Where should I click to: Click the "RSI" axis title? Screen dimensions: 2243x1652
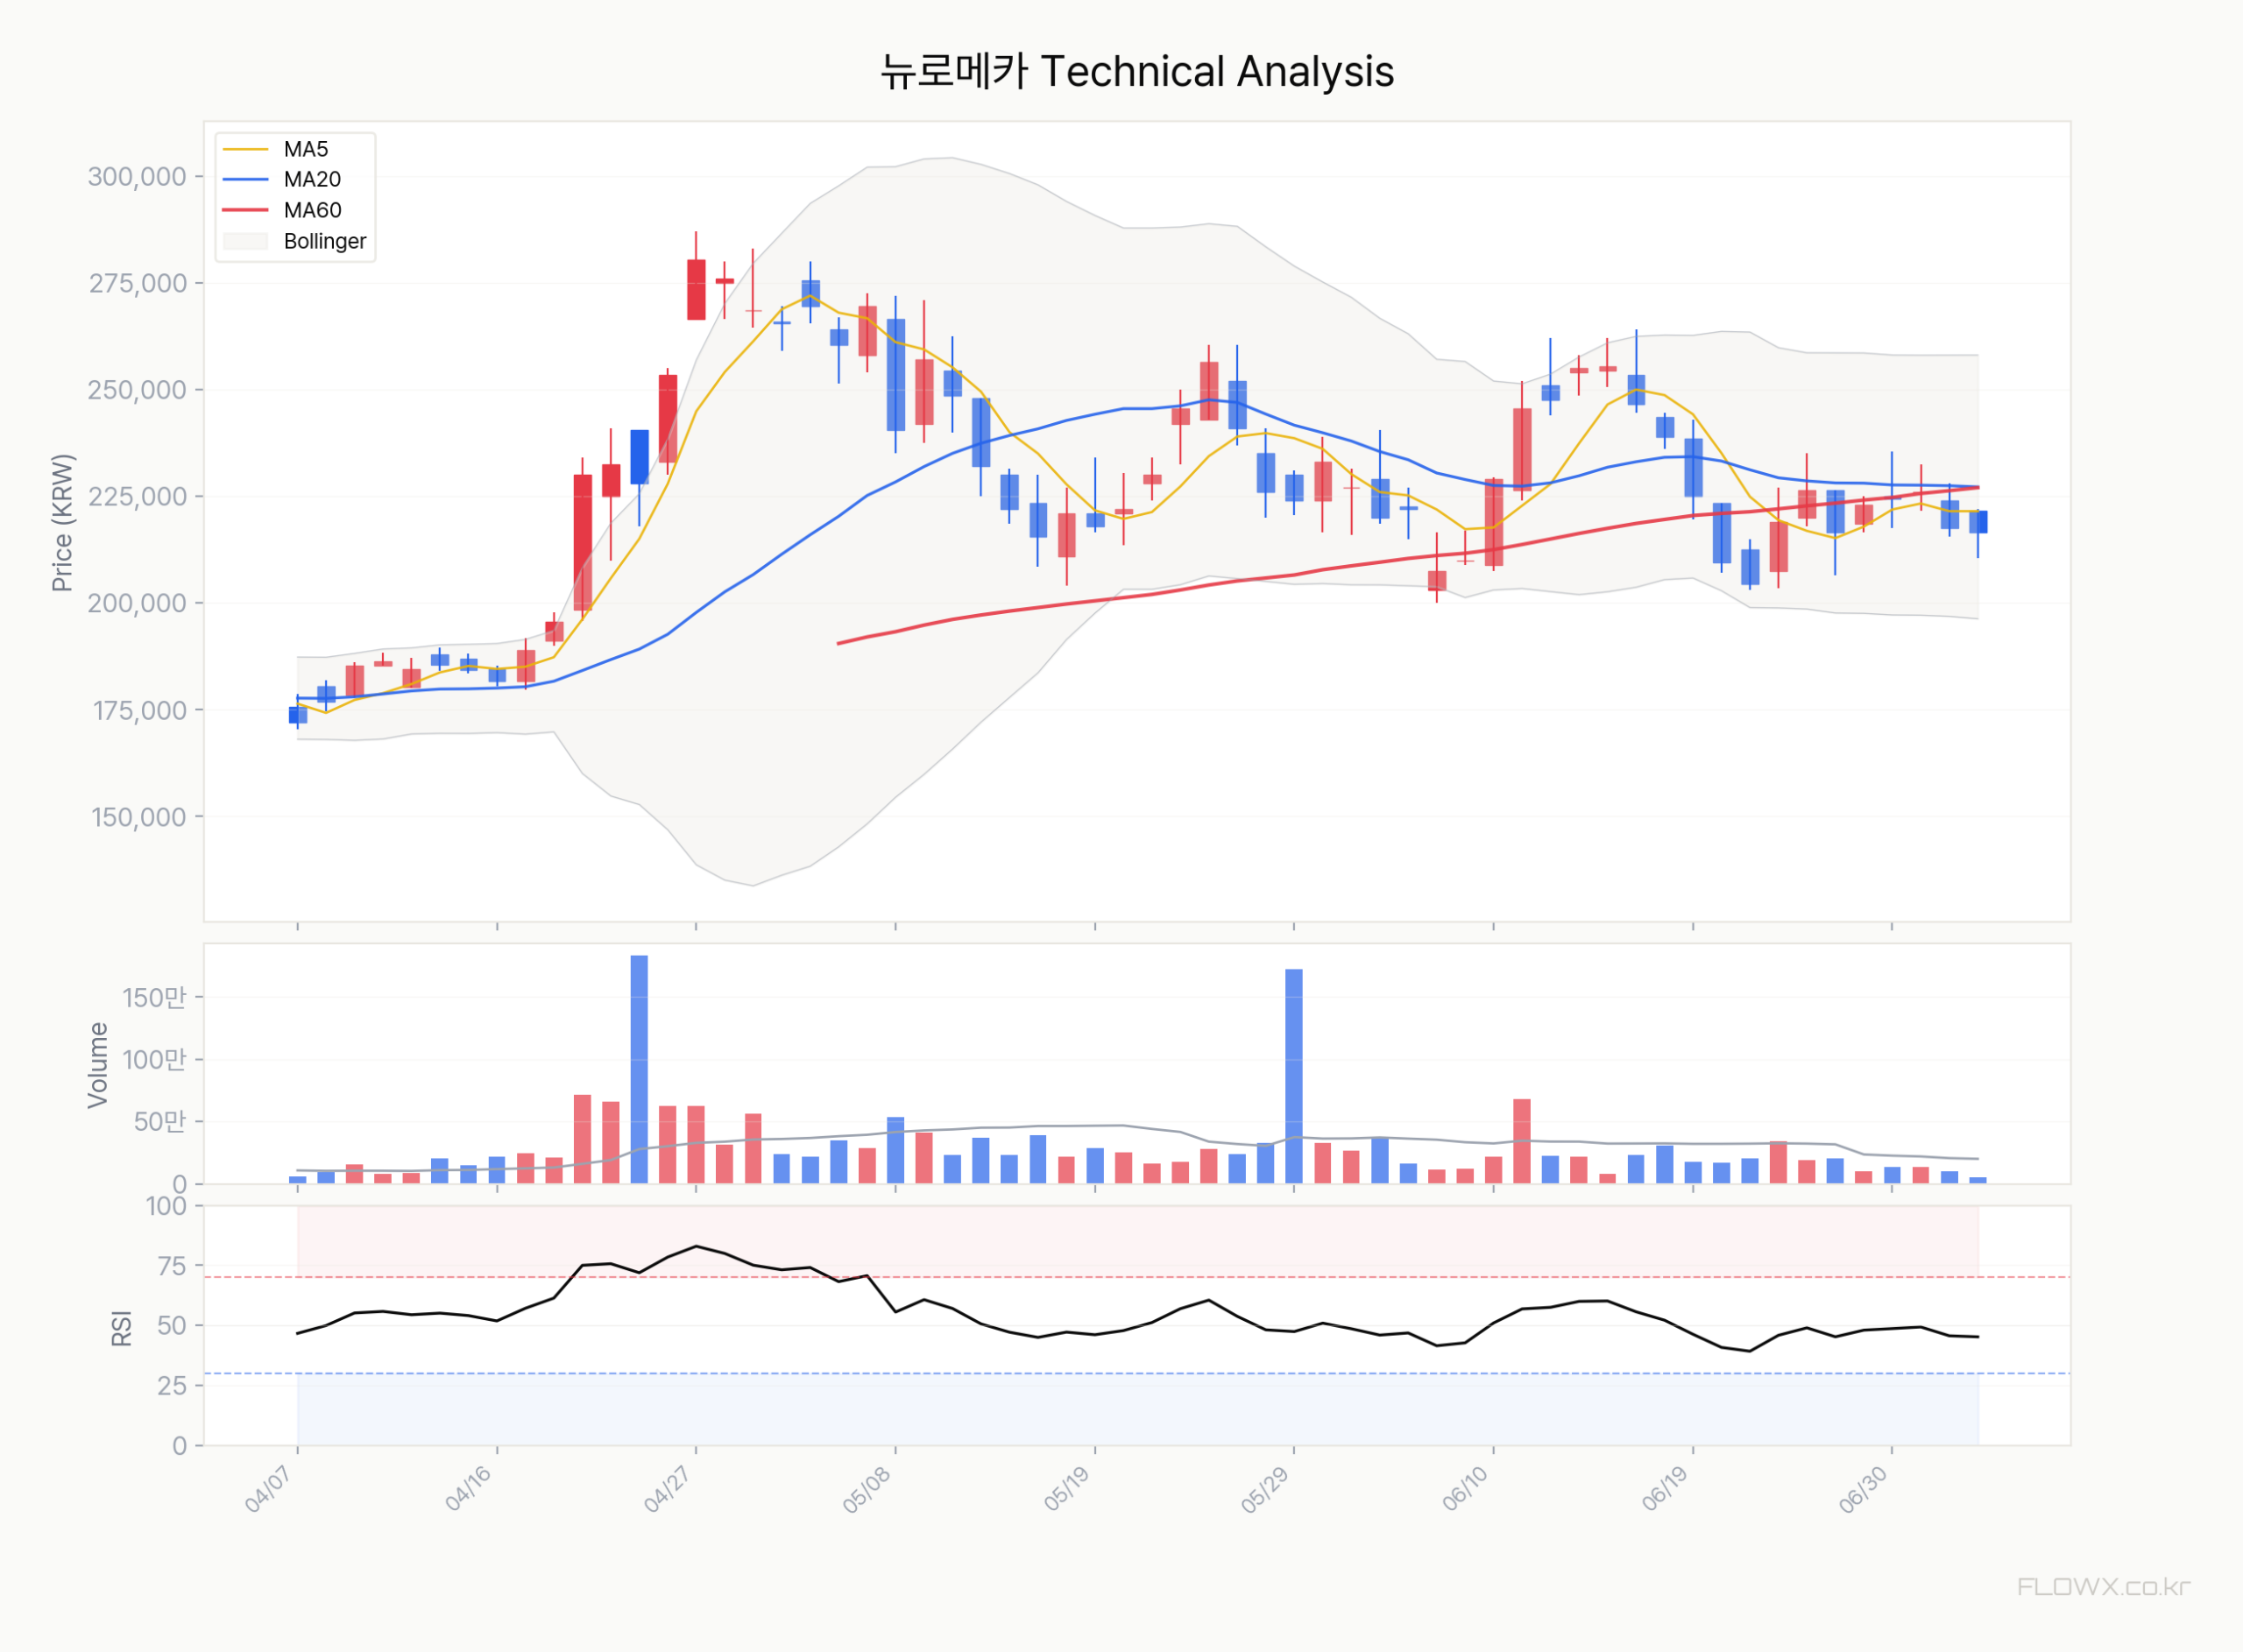(x=121, y=1329)
